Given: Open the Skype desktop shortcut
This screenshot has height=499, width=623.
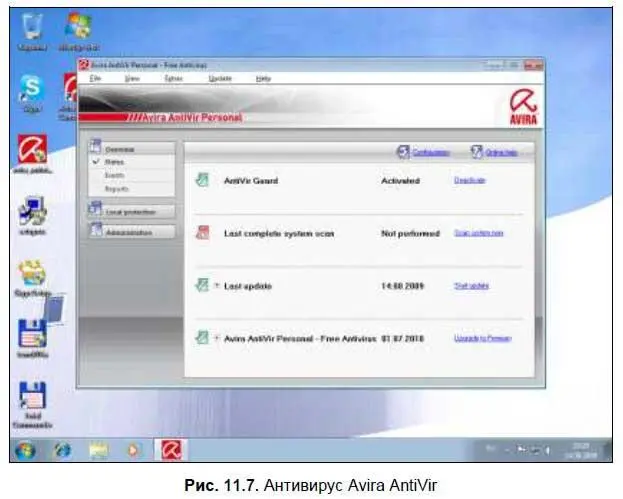Looking at the screenshot, I should tap(31, 88).
